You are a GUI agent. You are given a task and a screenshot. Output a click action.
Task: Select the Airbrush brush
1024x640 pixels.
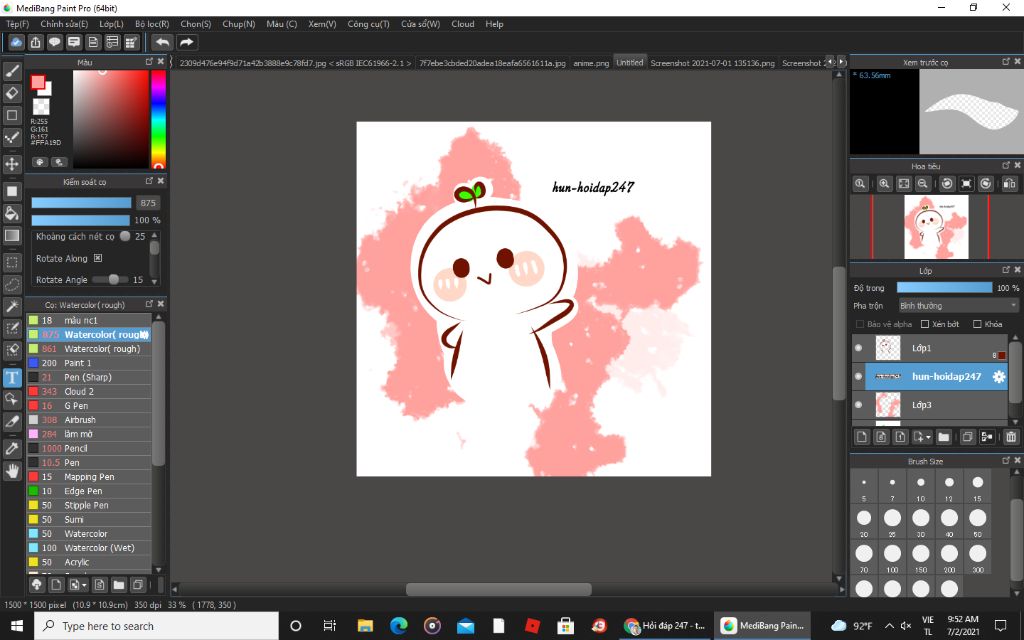click(x=89, y=420)
